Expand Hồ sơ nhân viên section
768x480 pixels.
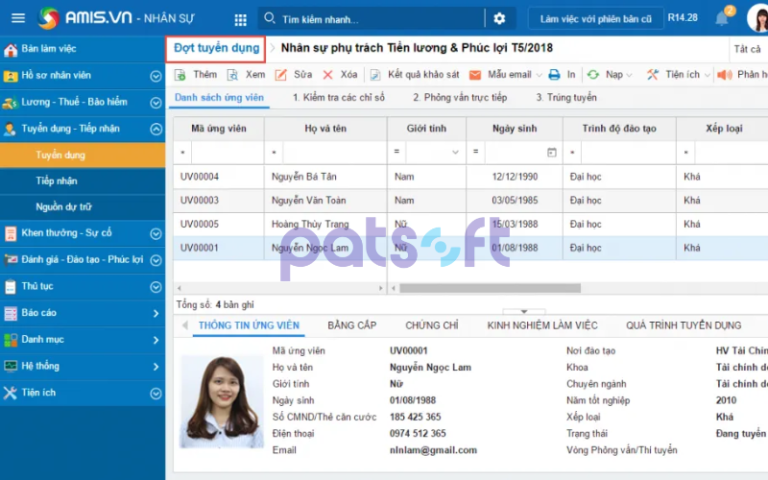coord(156,76)
